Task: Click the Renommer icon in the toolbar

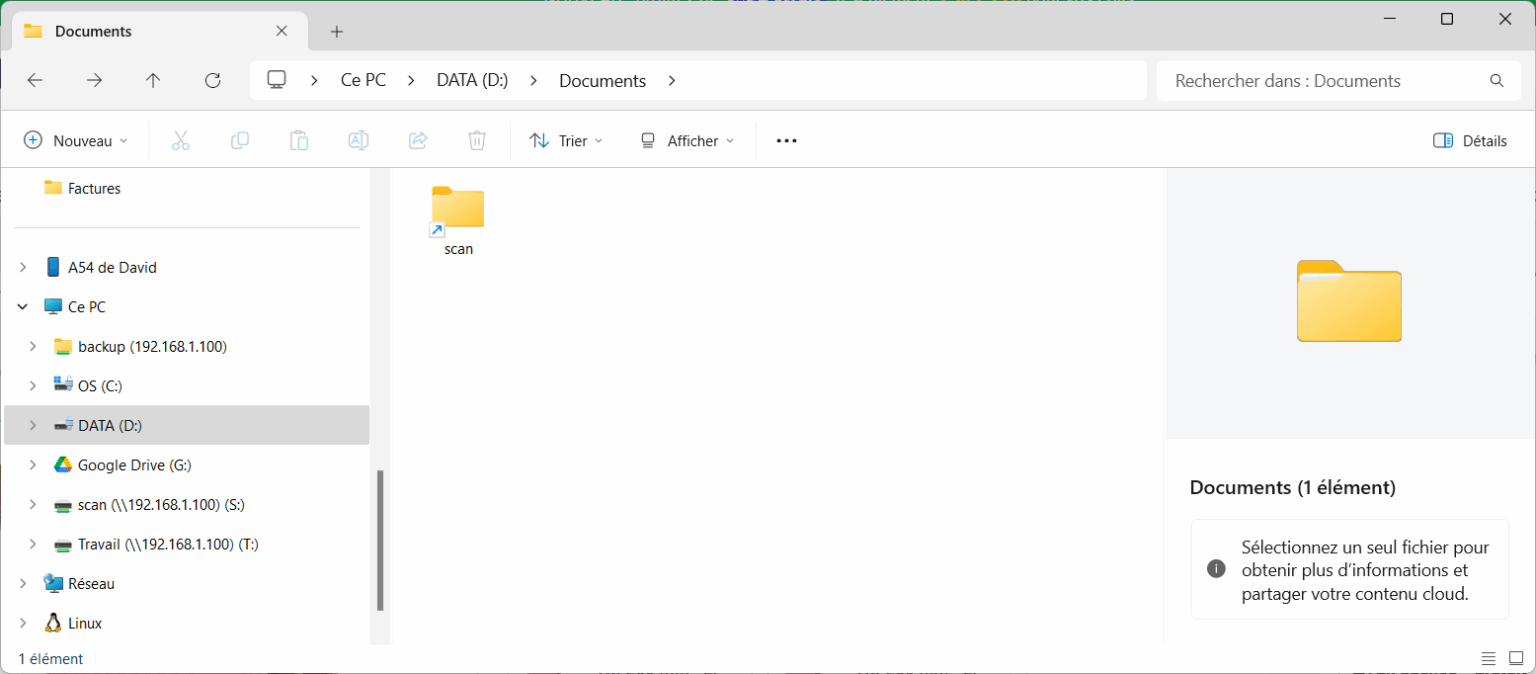Action: pos(358,140)
